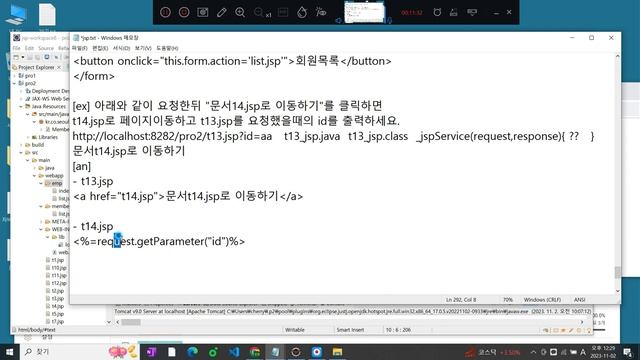Click Notepad scrollbar up arrow
Screen dimensions: 640x360
[618, 56]
